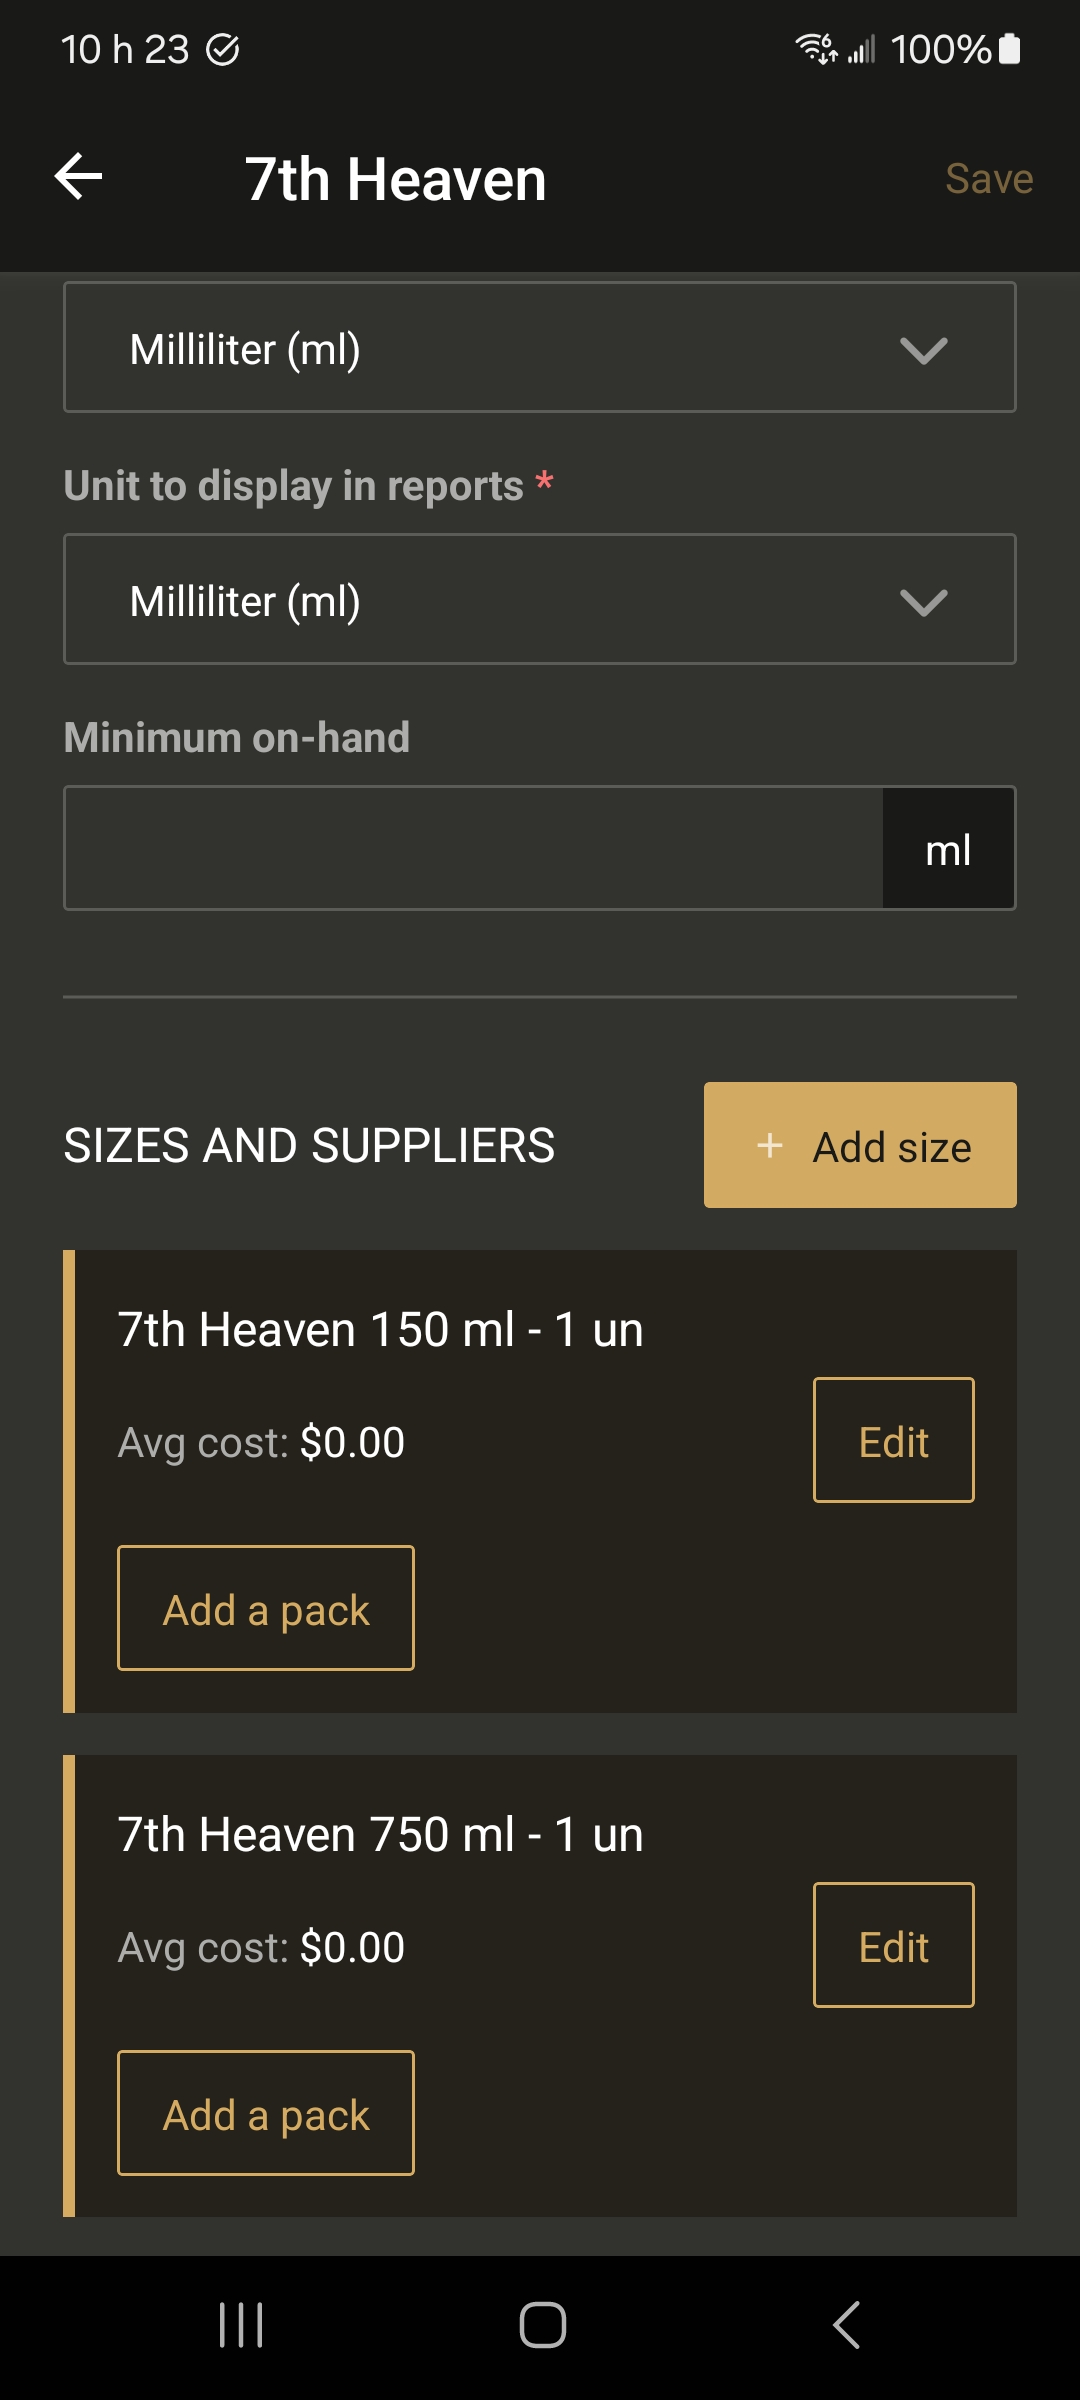Viewport: 1080px width, 2400px height.
Task: Edit the 7th Heaven 150 ml size
Action: tap(894, 1440)
